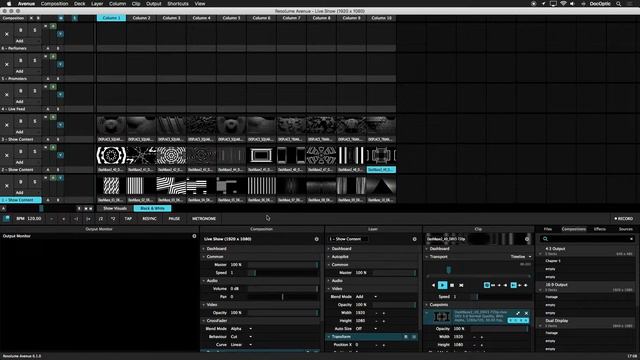Toggle Solo S on 6 - Performers layer
Image resolution: width=640 pixels, height=360 pixels.
[x=35, y=30]
